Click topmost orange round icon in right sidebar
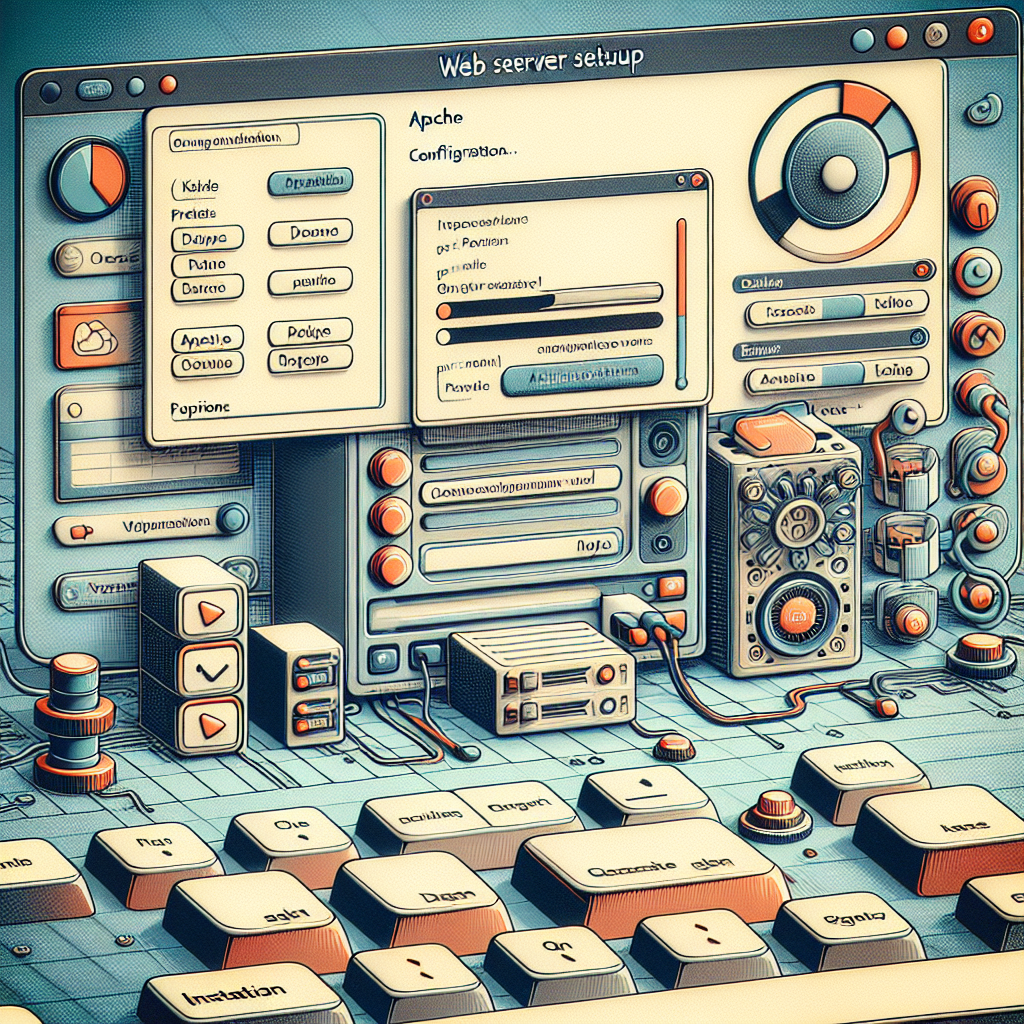This screenshot has height=1024, width=1024. [973, 203]
